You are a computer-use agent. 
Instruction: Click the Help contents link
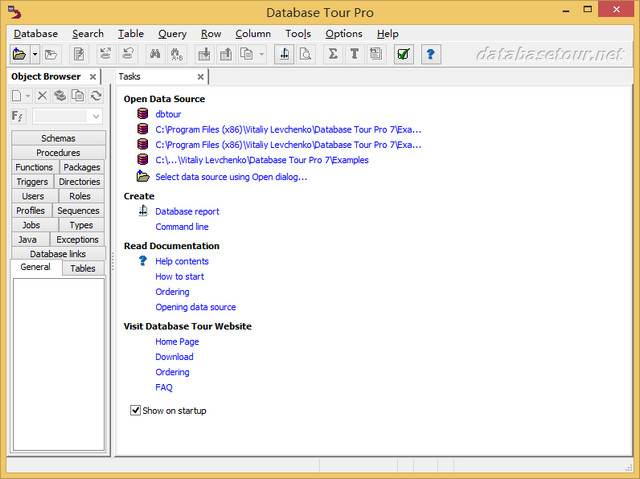pyautogui.click(x=182, y=261)
